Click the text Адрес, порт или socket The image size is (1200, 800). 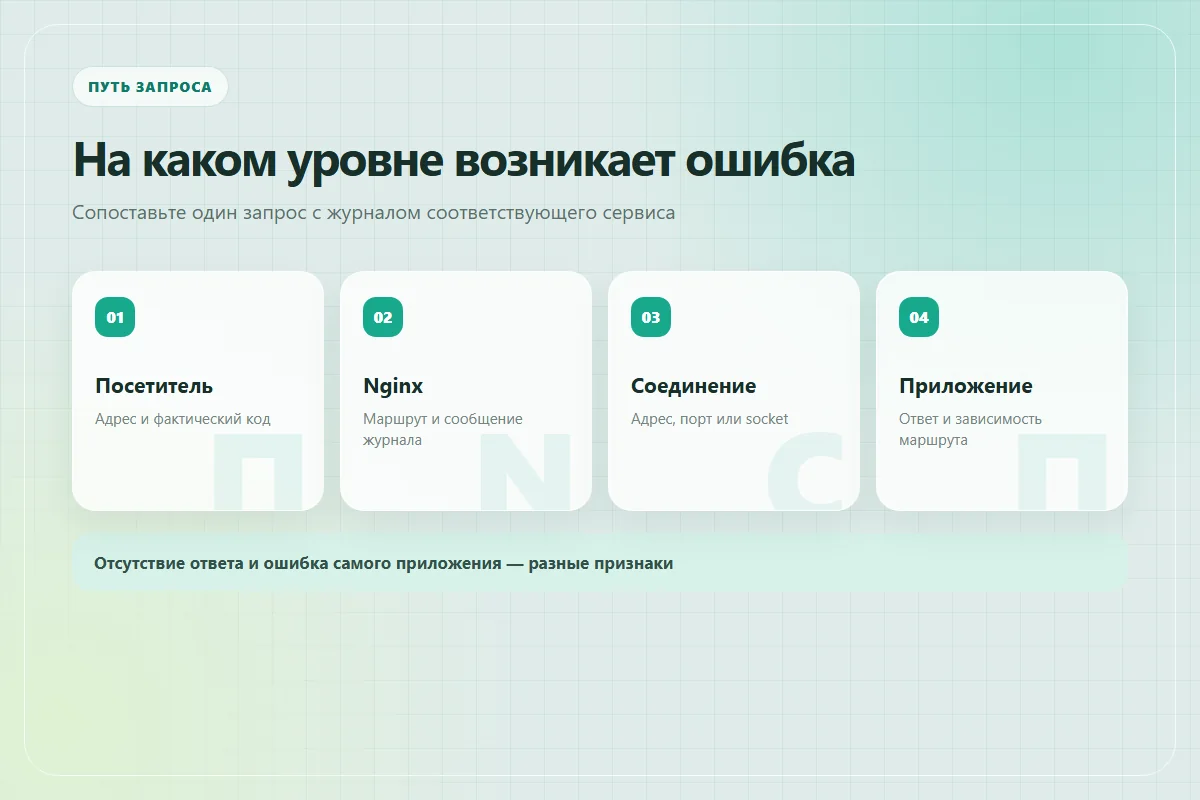[710, 419]
